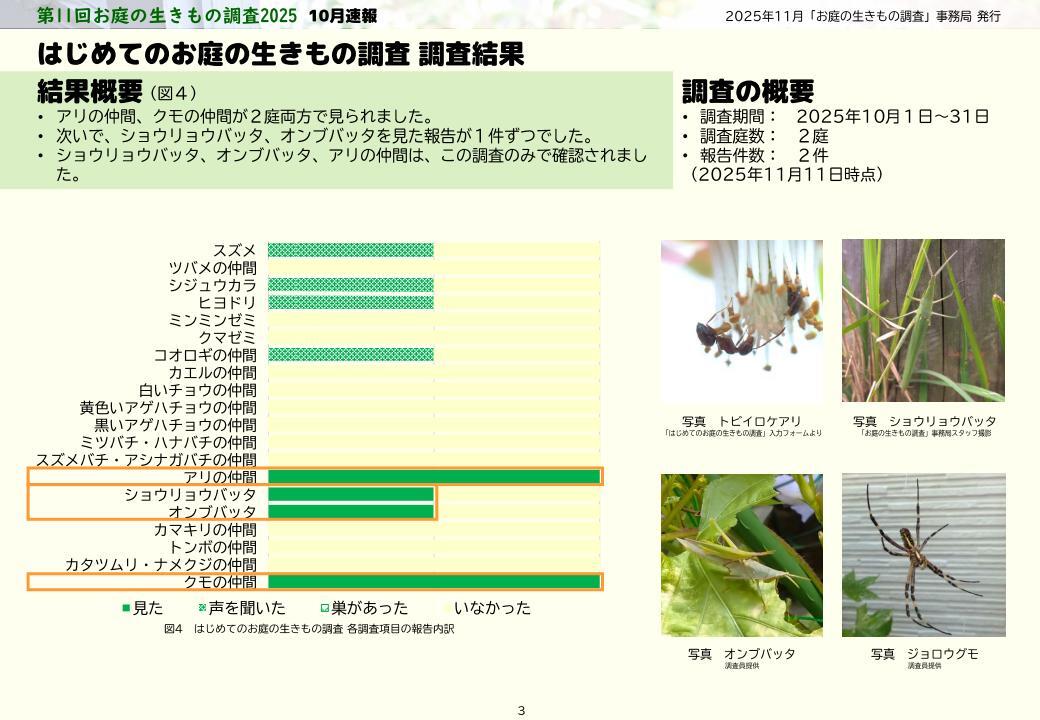The height and width of the screenshot is (720, 1040).
Task: Click the 巣があった legend swatch
Action: pyautogui.click(x=325, y=608)
